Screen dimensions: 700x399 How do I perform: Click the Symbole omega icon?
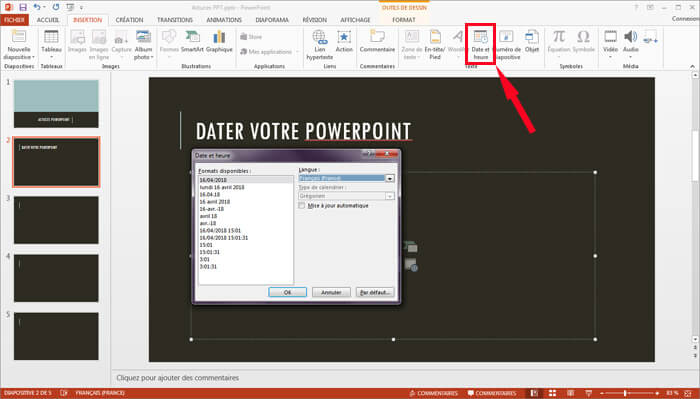[583, 37]
